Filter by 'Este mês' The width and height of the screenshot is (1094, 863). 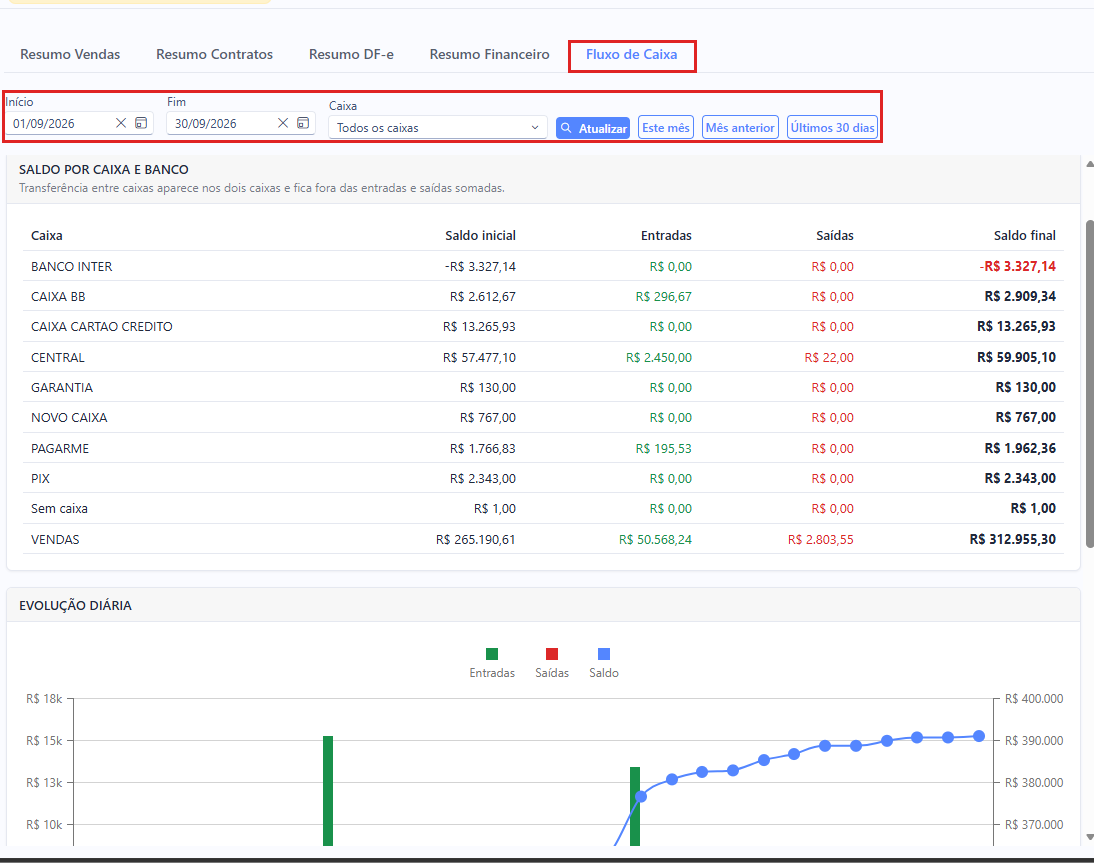click(666, 128)
